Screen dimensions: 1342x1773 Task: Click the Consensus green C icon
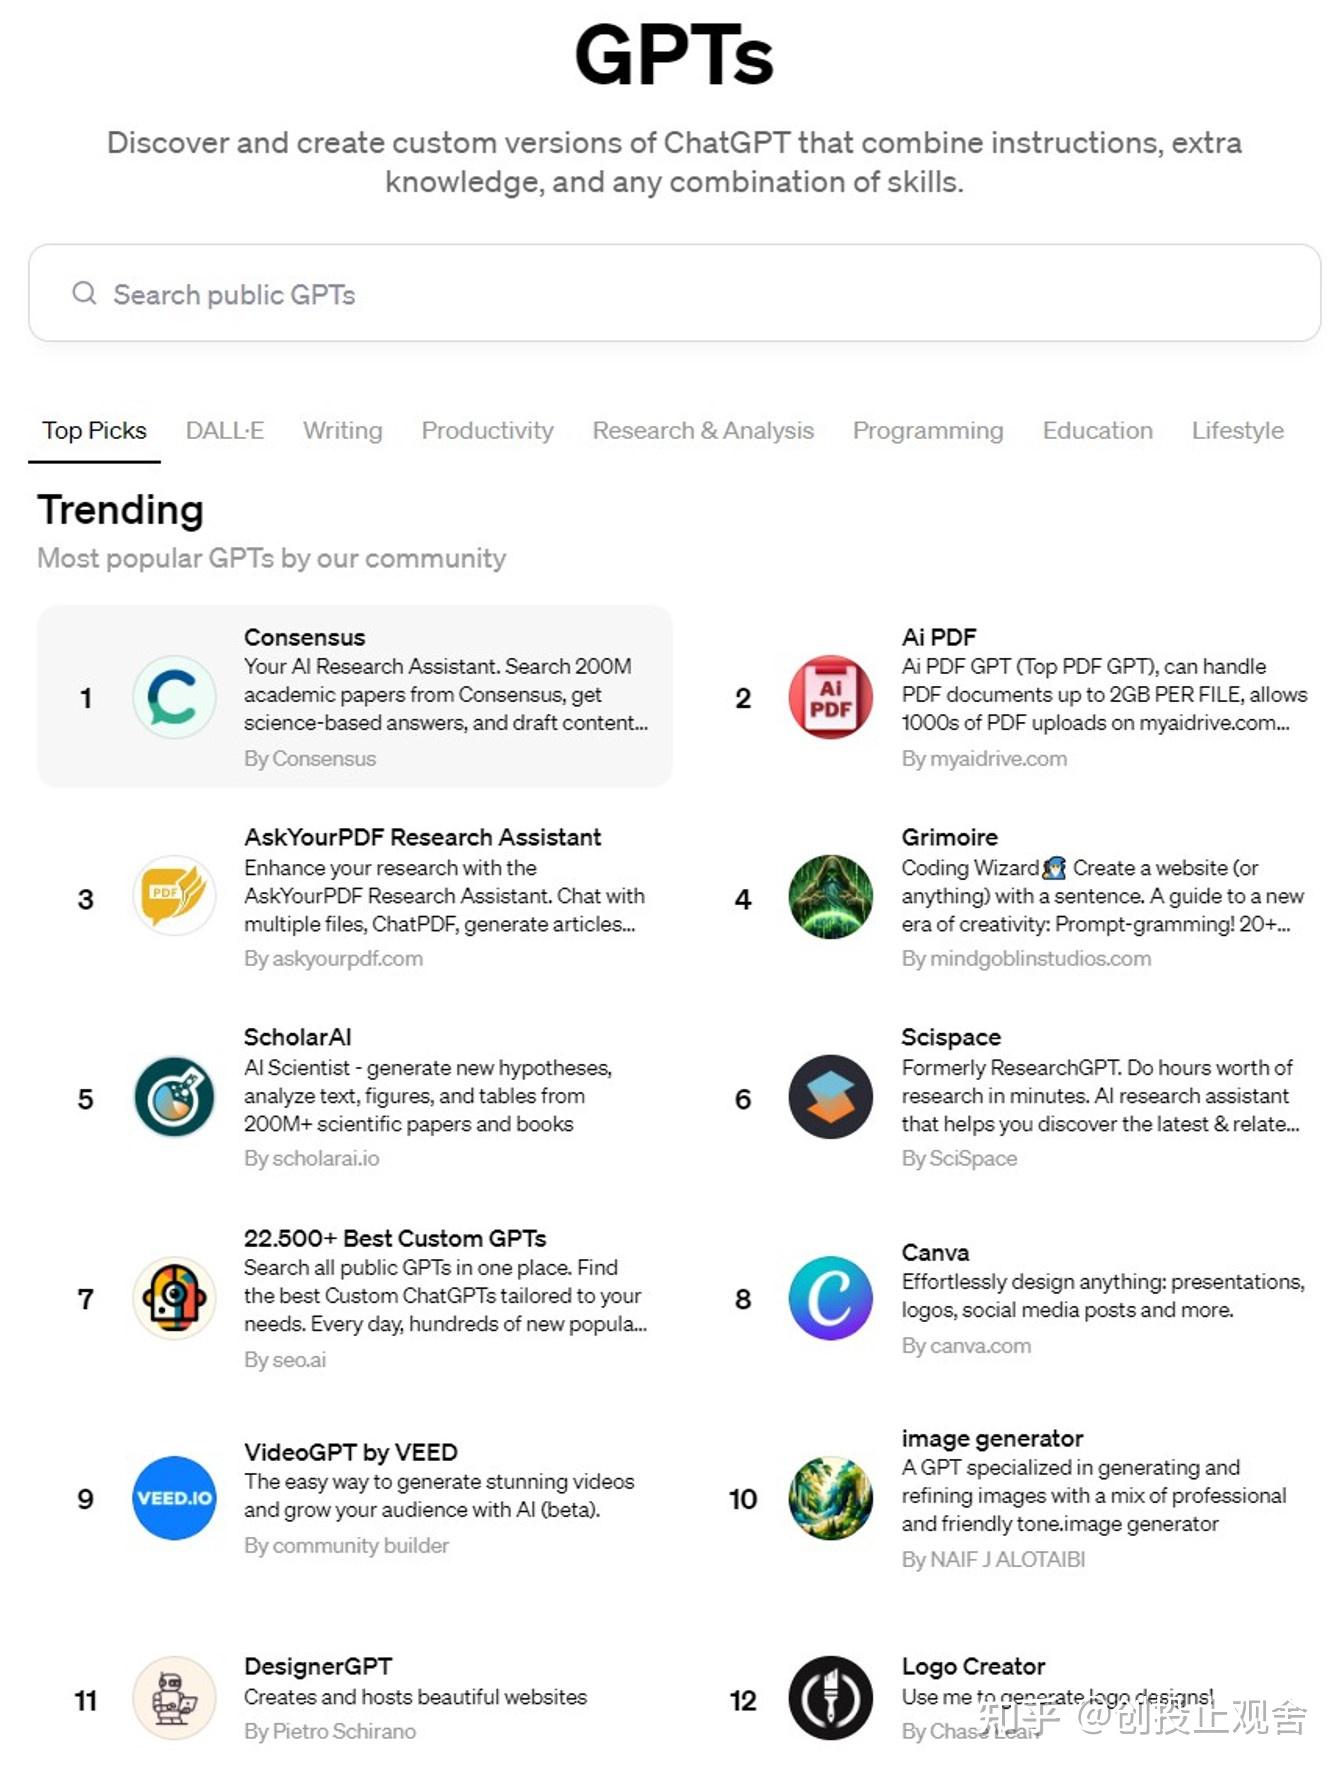point(174,697)
